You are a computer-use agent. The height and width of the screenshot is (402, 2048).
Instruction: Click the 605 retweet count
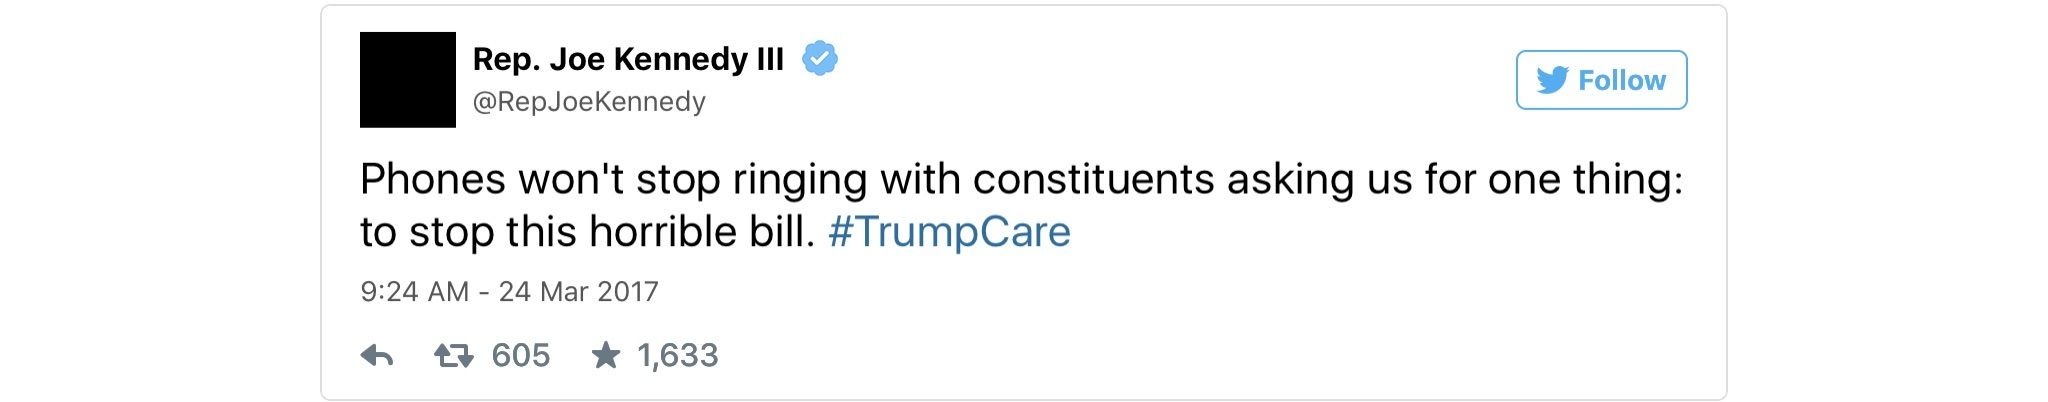point(521,355)
